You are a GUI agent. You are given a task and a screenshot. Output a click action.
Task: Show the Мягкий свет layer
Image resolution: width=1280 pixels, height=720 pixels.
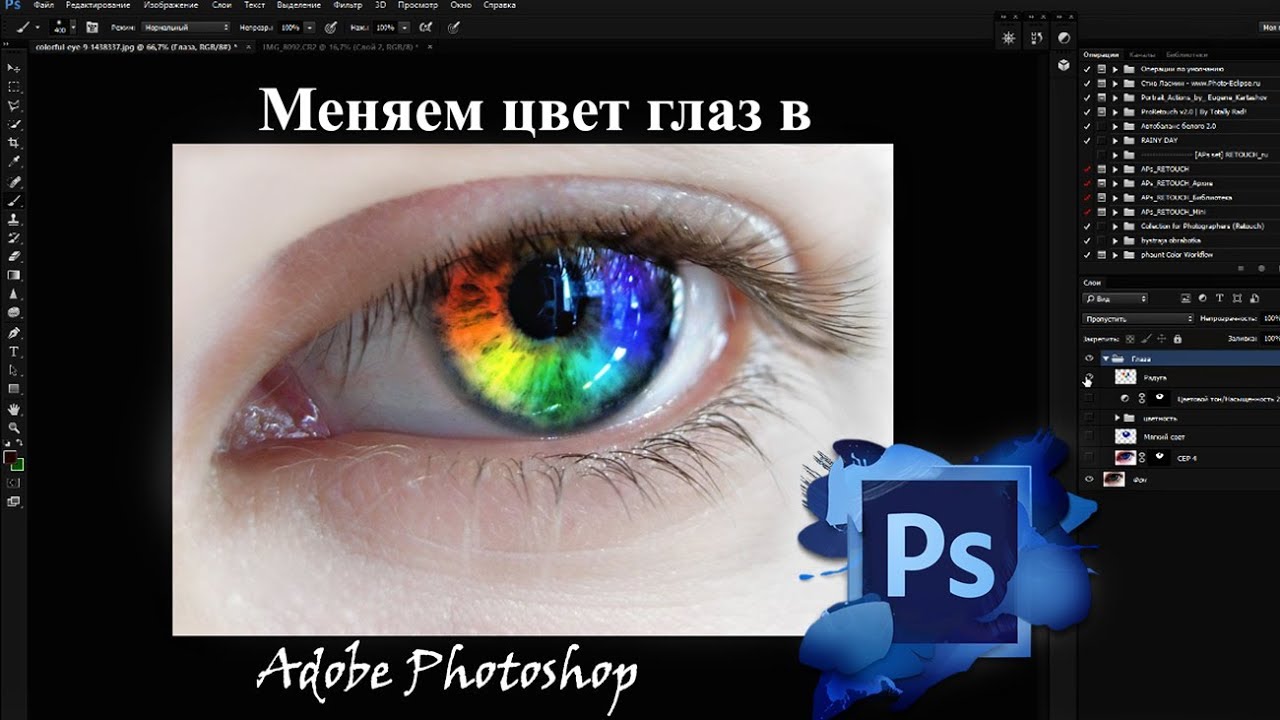pyautogui.click(x=1089, y=437)
